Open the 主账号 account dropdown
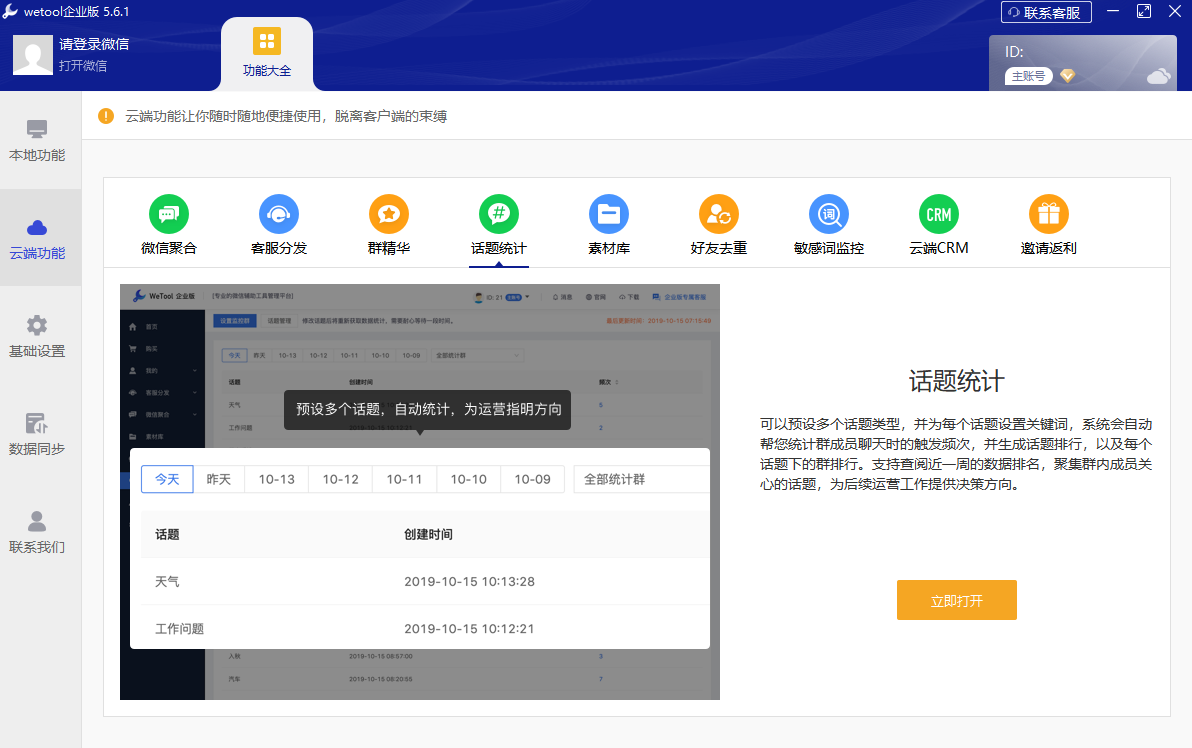This screenshot has height=748, width=1192. coord(1028,75)
